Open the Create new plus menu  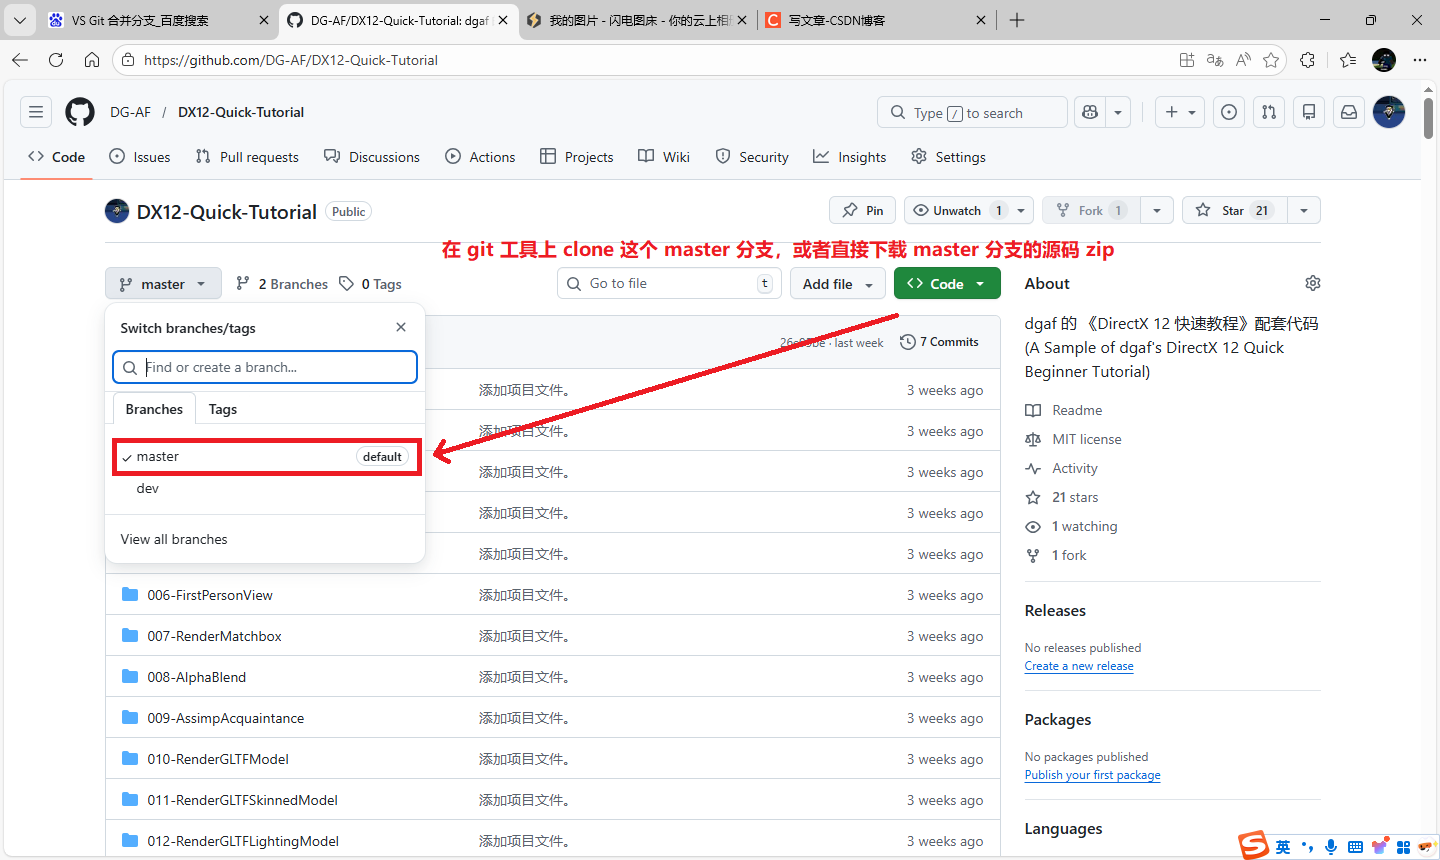[1180, 112]
